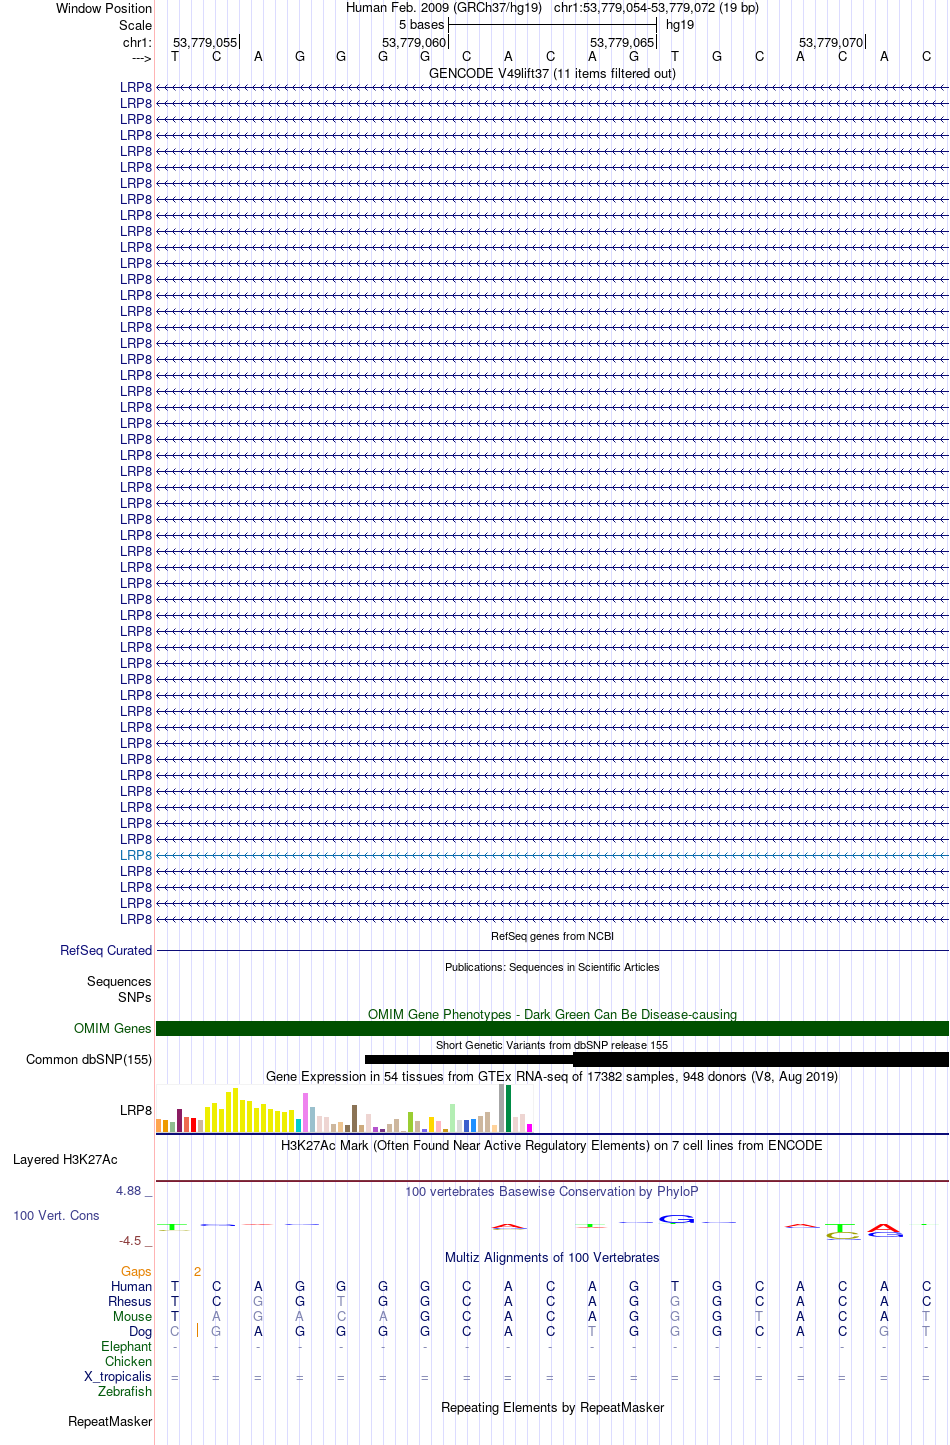Click the H3K27Ac Mark track title

[552, 1146]
